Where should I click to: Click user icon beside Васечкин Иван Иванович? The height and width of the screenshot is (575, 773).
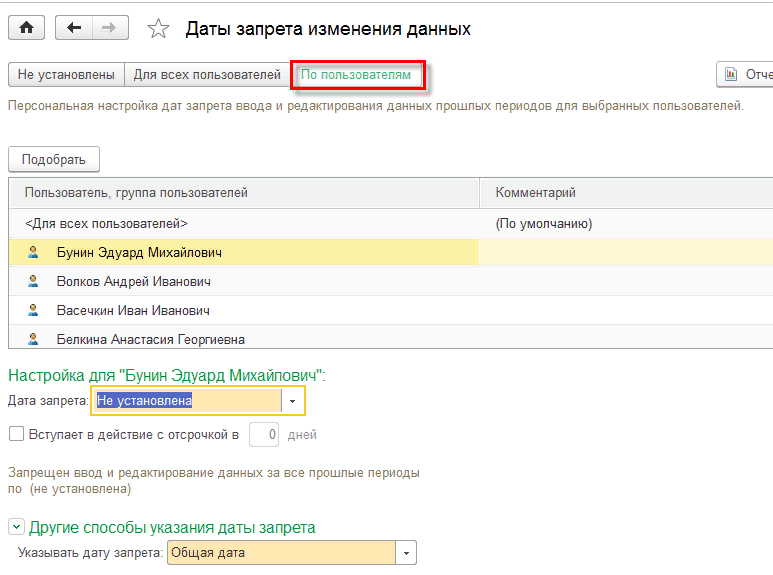[33, 311]
